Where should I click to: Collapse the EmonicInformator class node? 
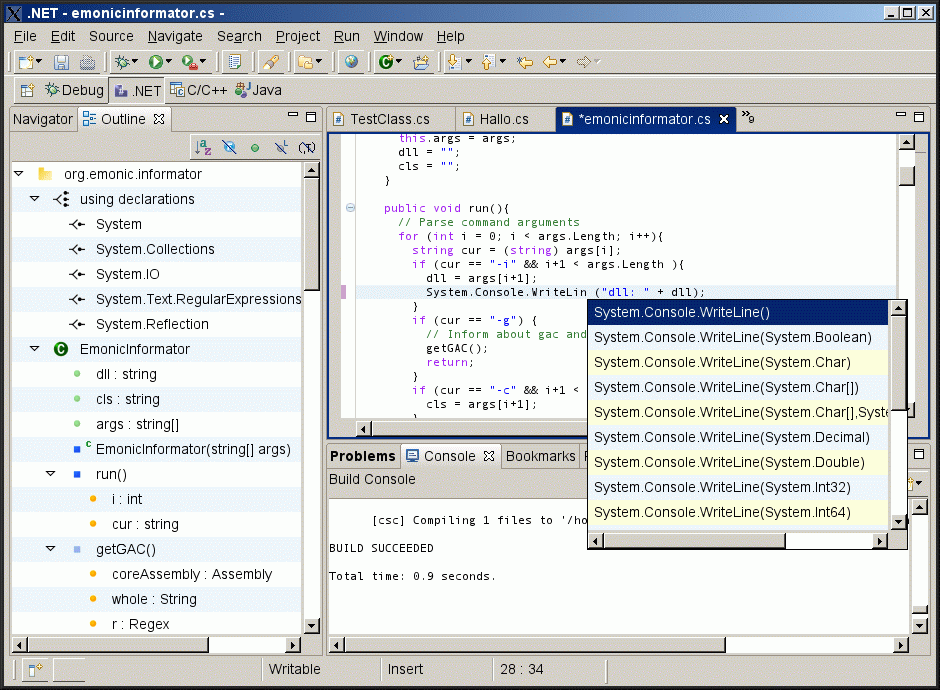pos(34,349)
